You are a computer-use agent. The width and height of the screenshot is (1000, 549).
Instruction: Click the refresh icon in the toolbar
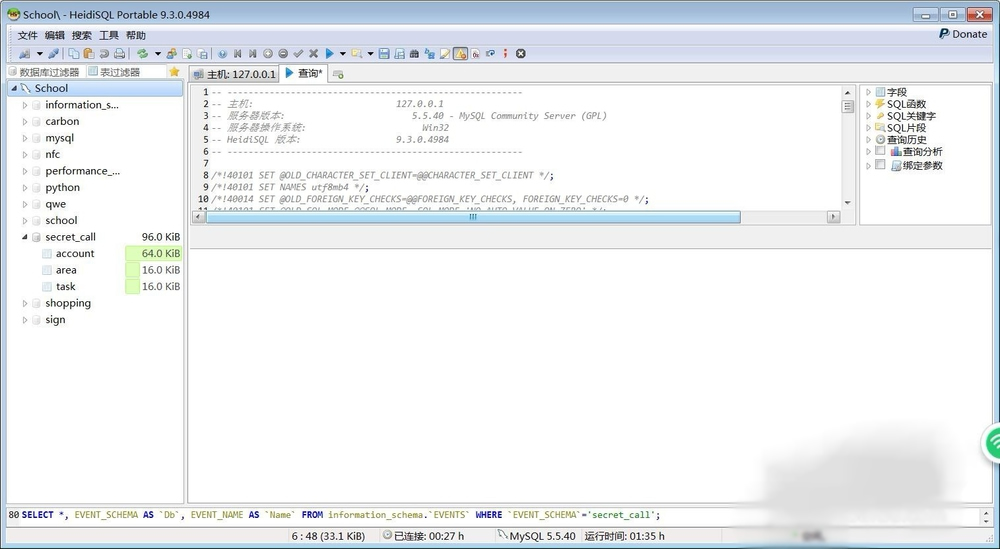[142, 54]
